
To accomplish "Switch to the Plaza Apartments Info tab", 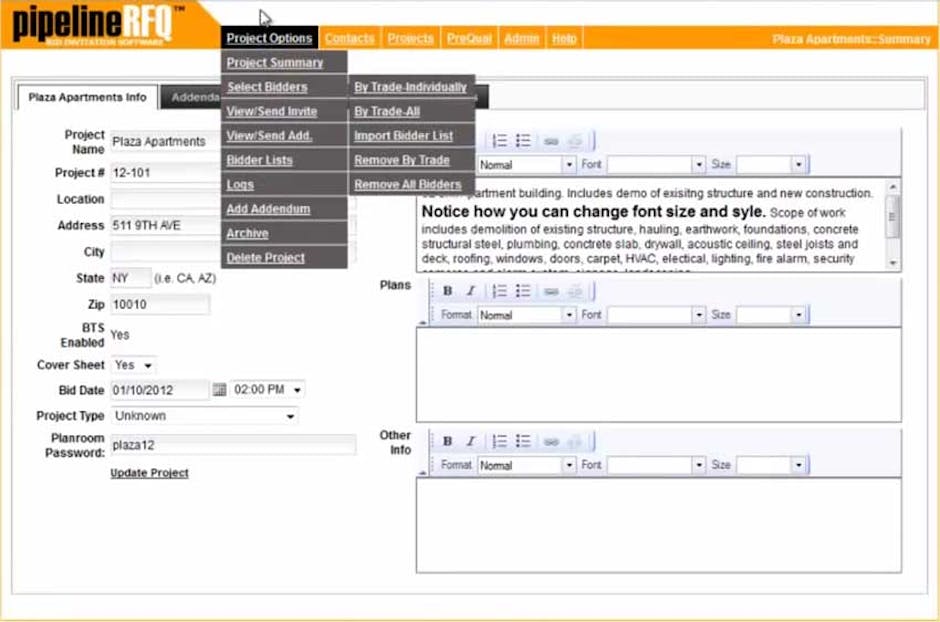I will (x=86, y=97).
